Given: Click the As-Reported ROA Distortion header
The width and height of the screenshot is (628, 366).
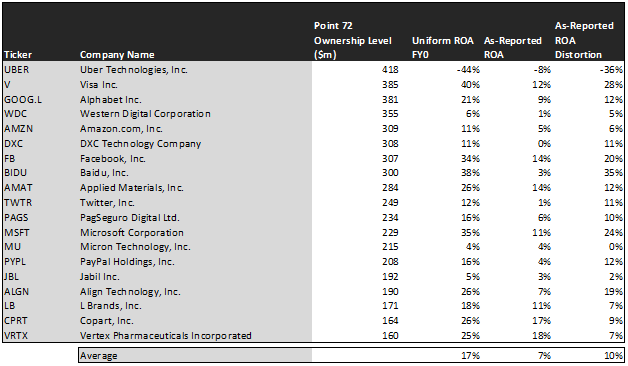Looking at the screenshot, I should 584,40.
